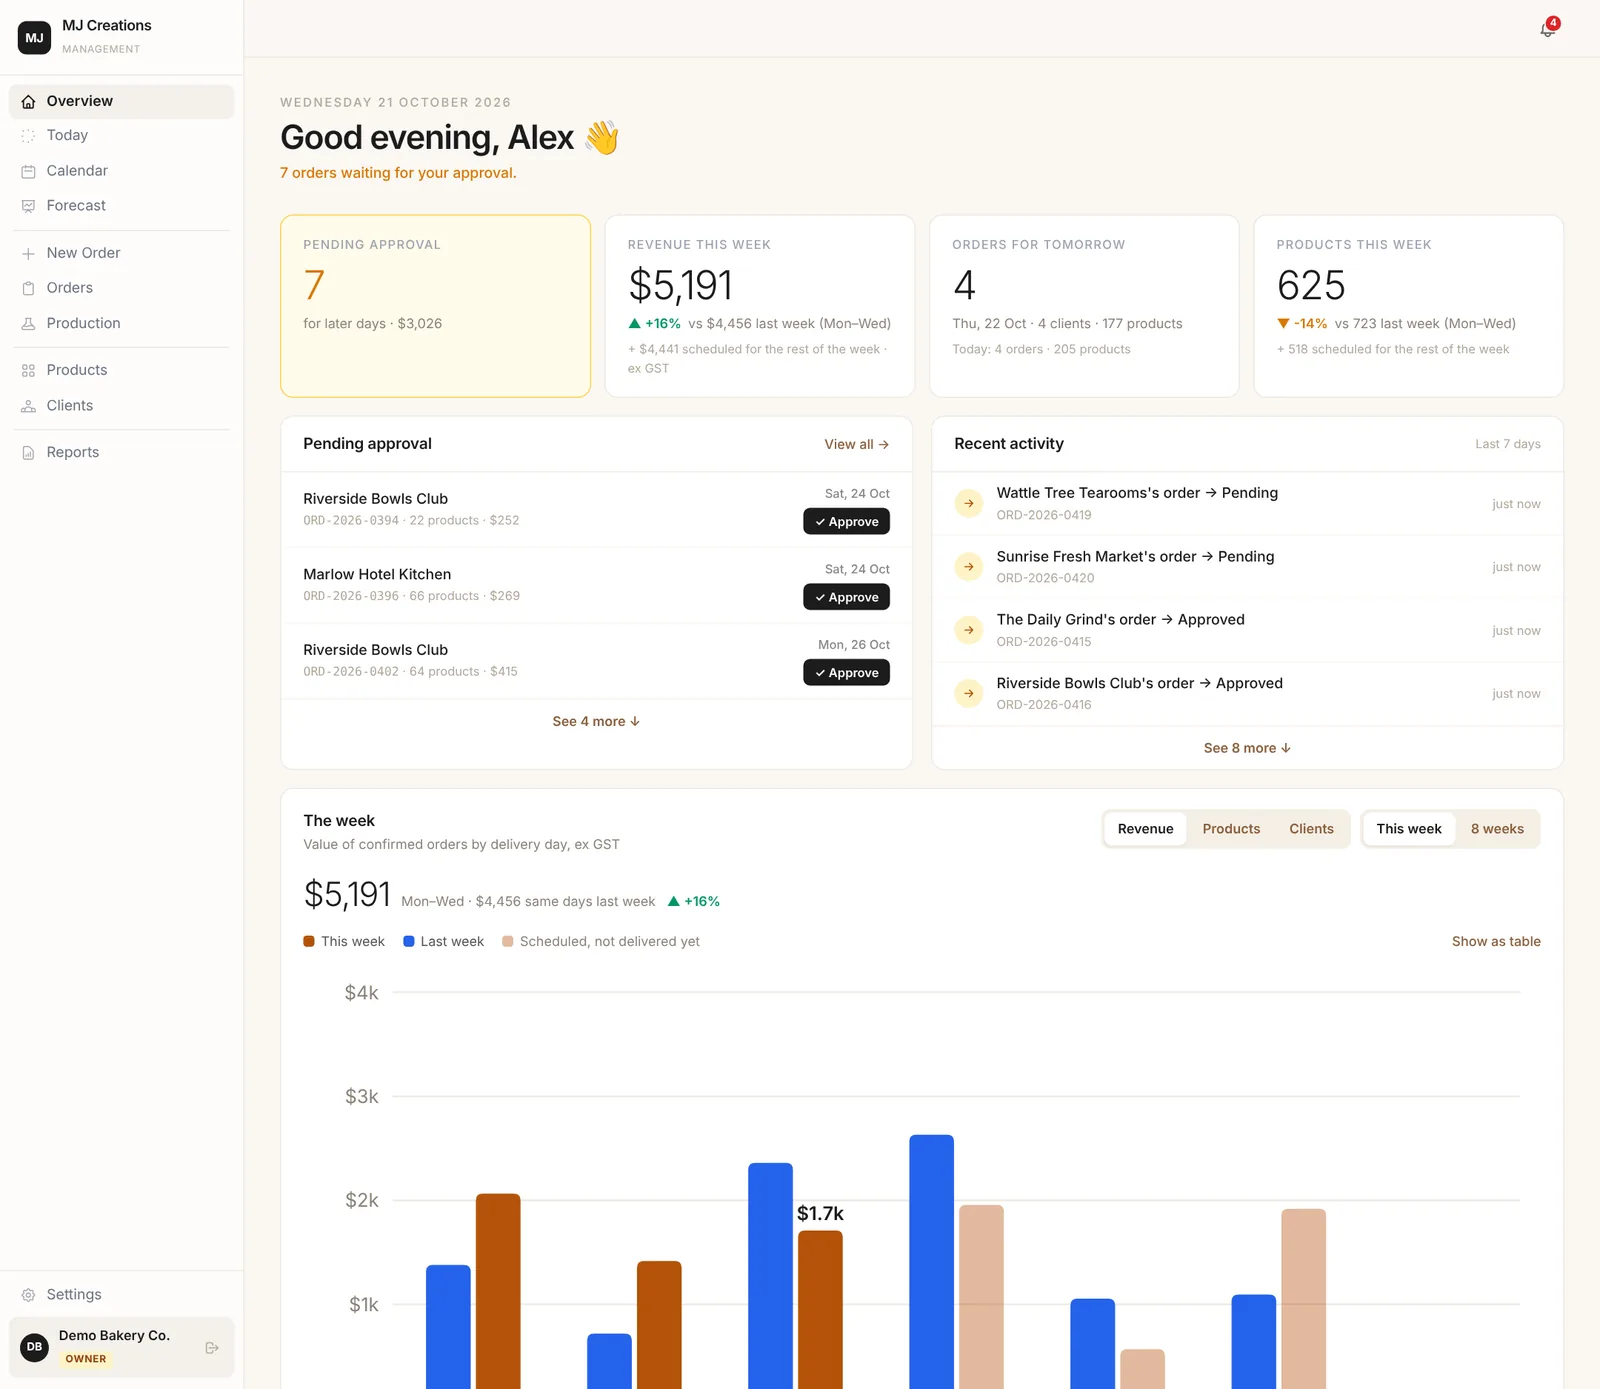Open the Reports menu item
Image resolution: width=1600 pixels, height=1389 pixels.
(122, 453)
